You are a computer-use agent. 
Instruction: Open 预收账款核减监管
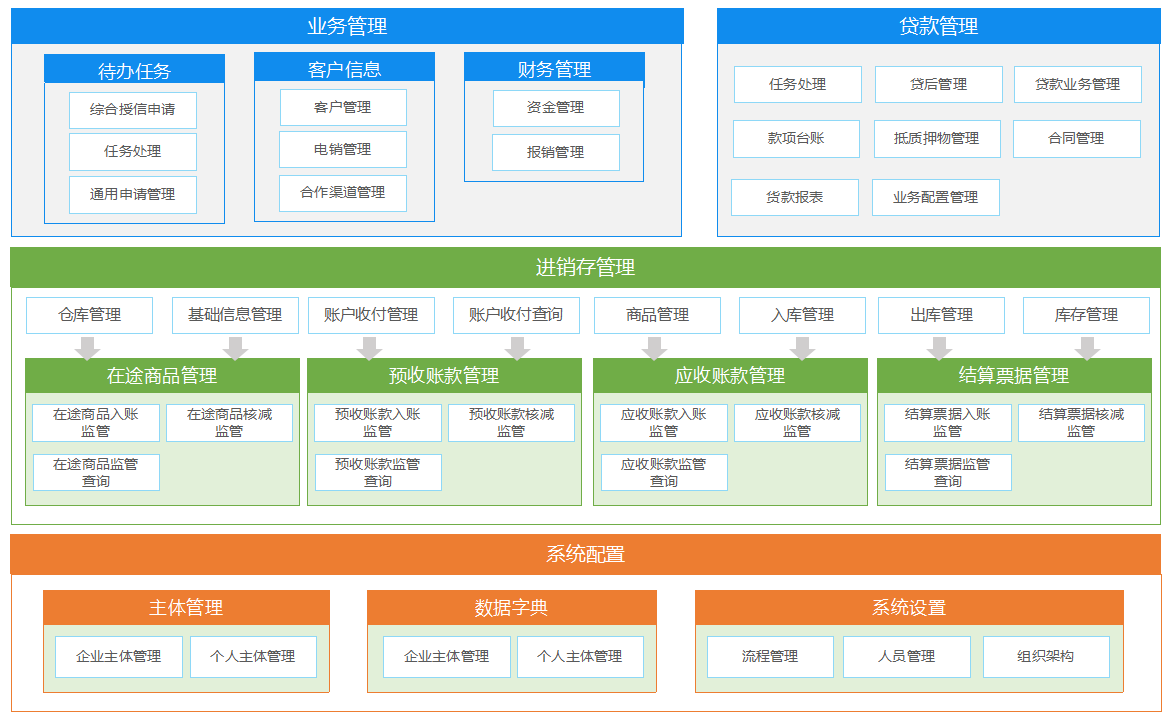click(511, 423)
